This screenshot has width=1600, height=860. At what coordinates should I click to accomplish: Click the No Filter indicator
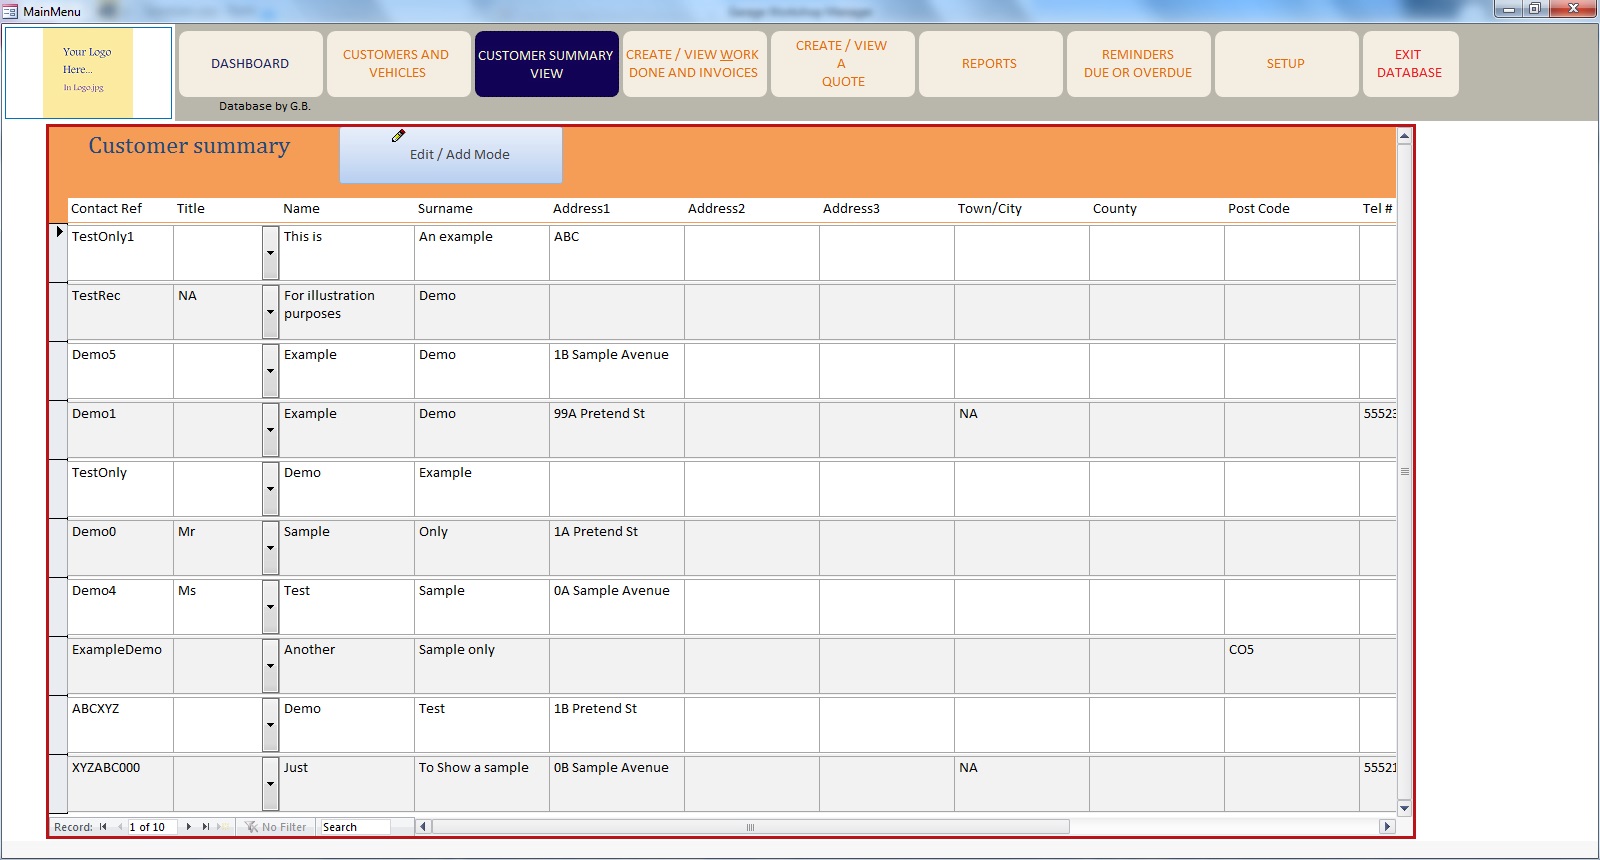pos(276,827)
